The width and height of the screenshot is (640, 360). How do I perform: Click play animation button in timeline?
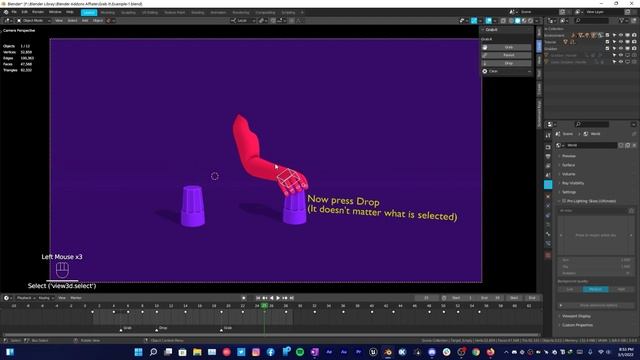click(x=278, y=298)
